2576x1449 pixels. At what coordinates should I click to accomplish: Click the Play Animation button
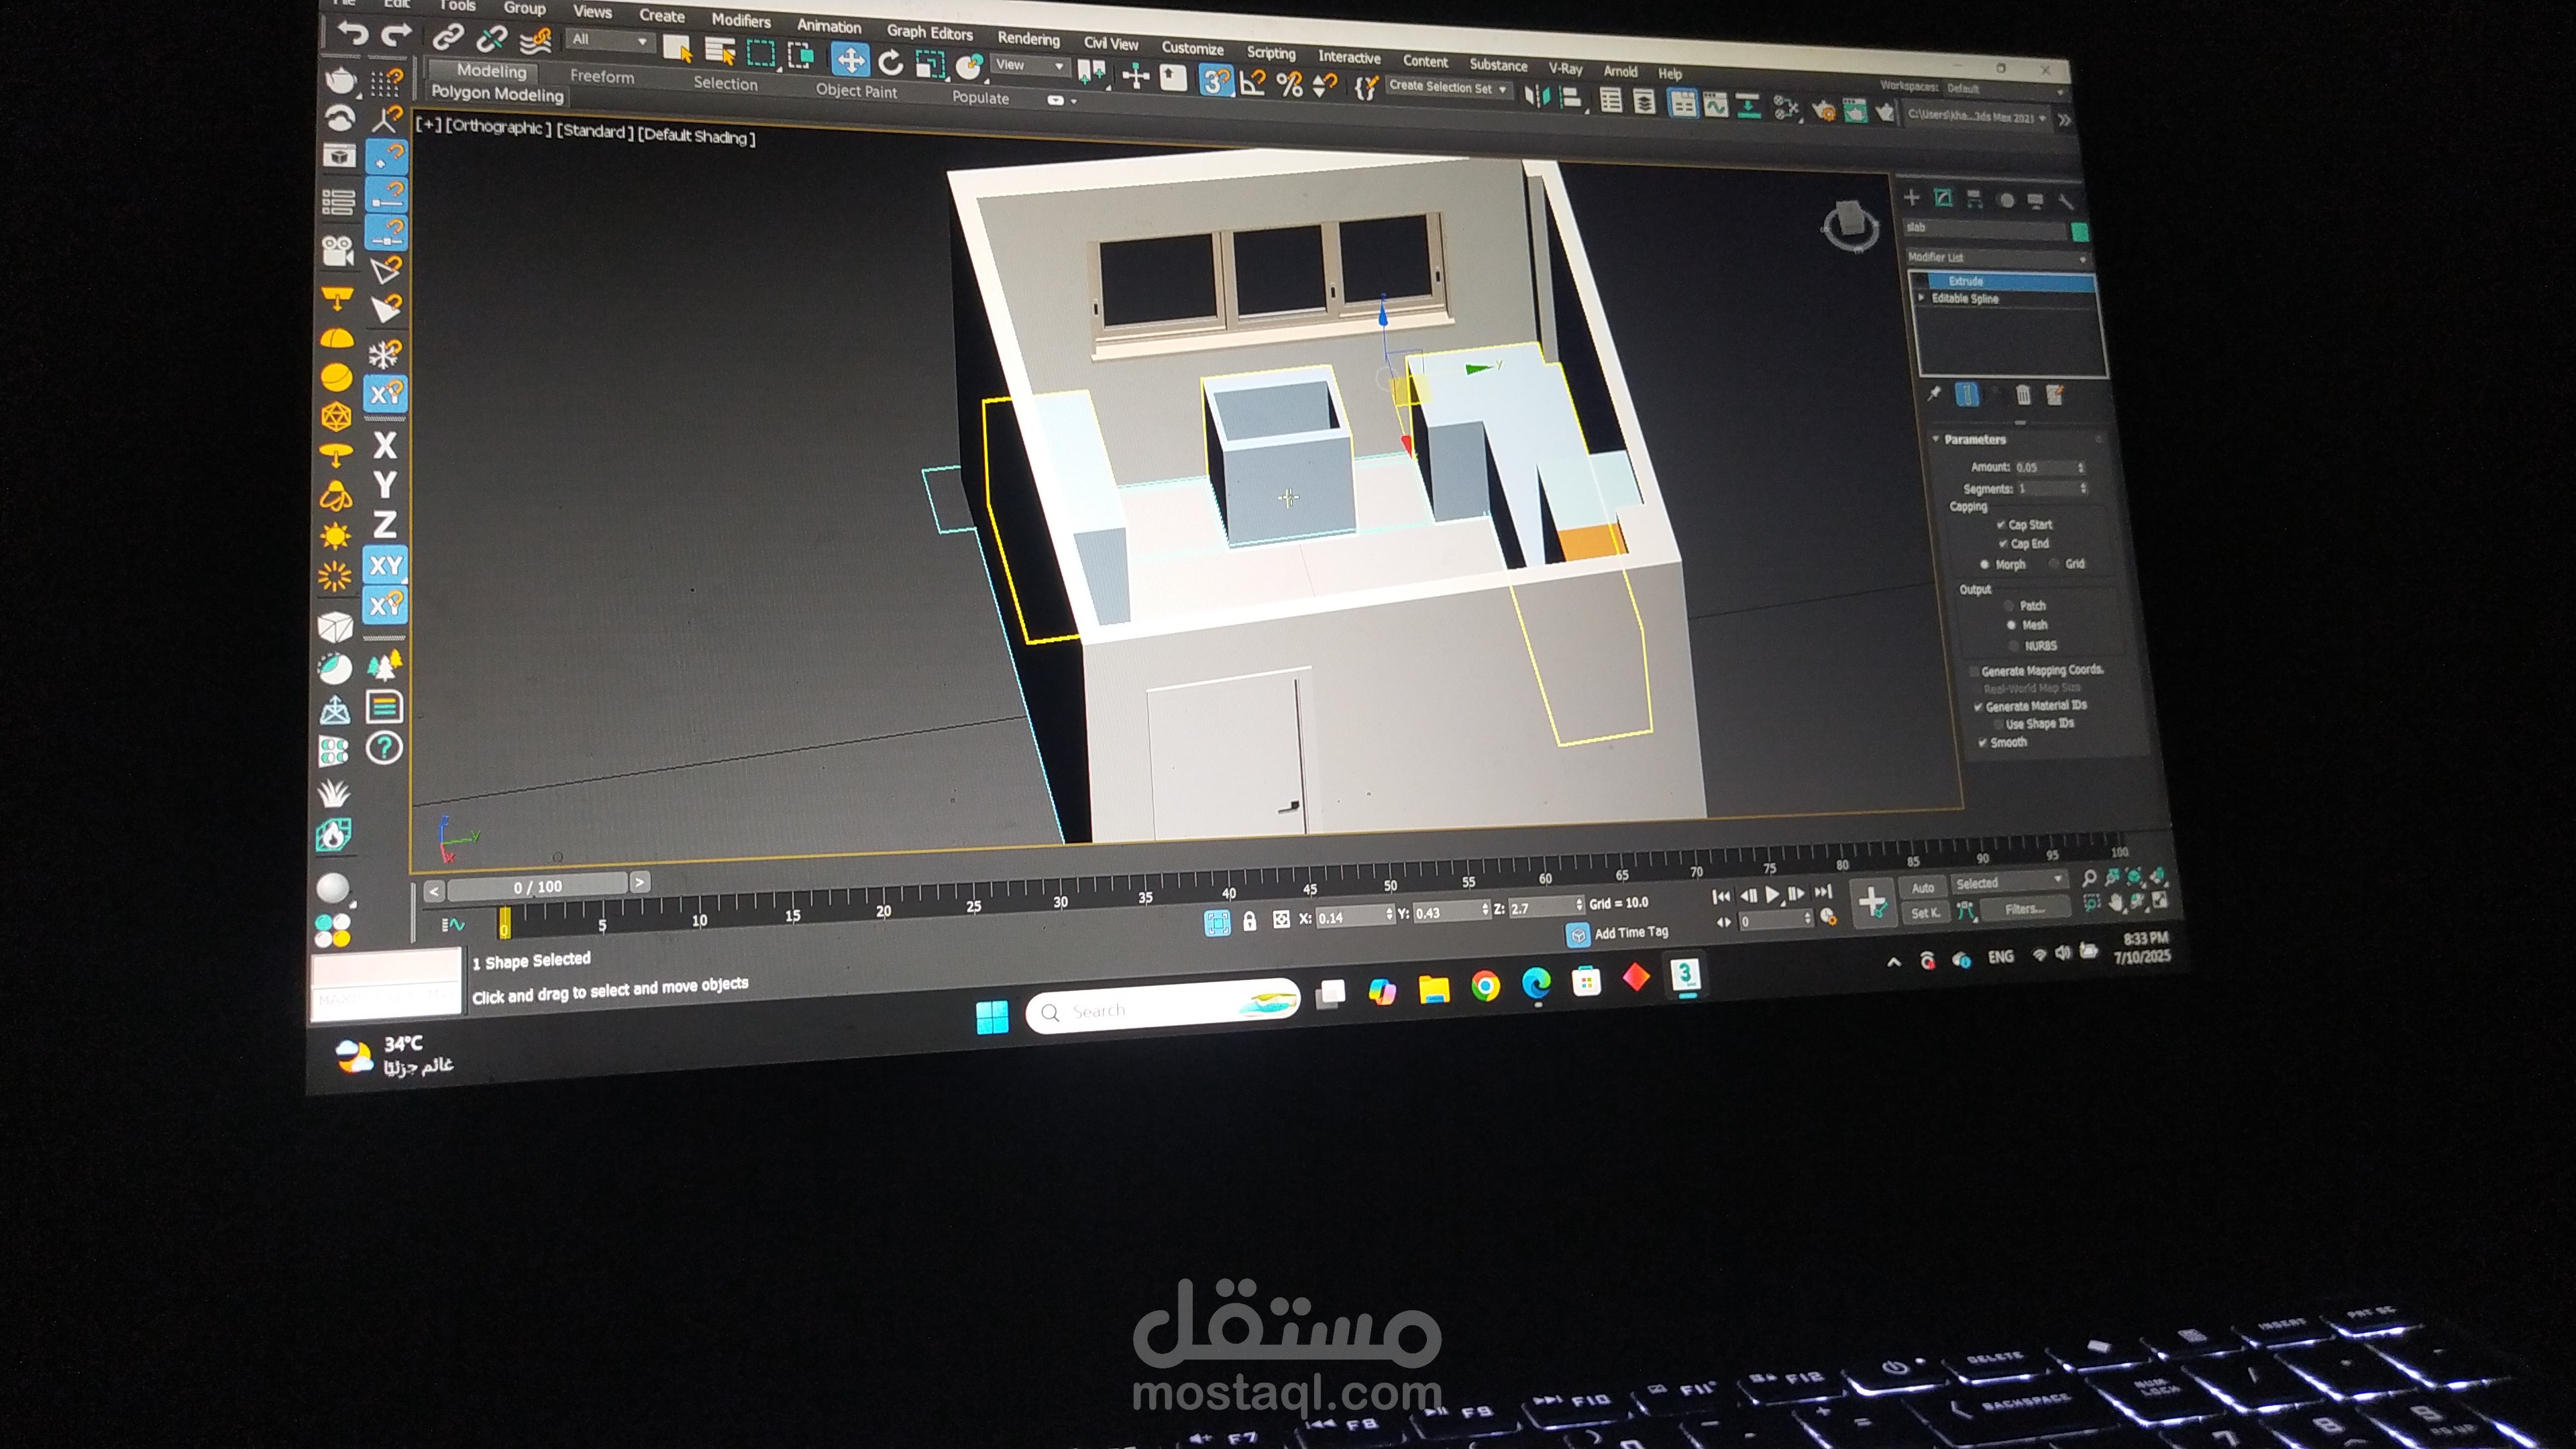(x=1772, y=894)
